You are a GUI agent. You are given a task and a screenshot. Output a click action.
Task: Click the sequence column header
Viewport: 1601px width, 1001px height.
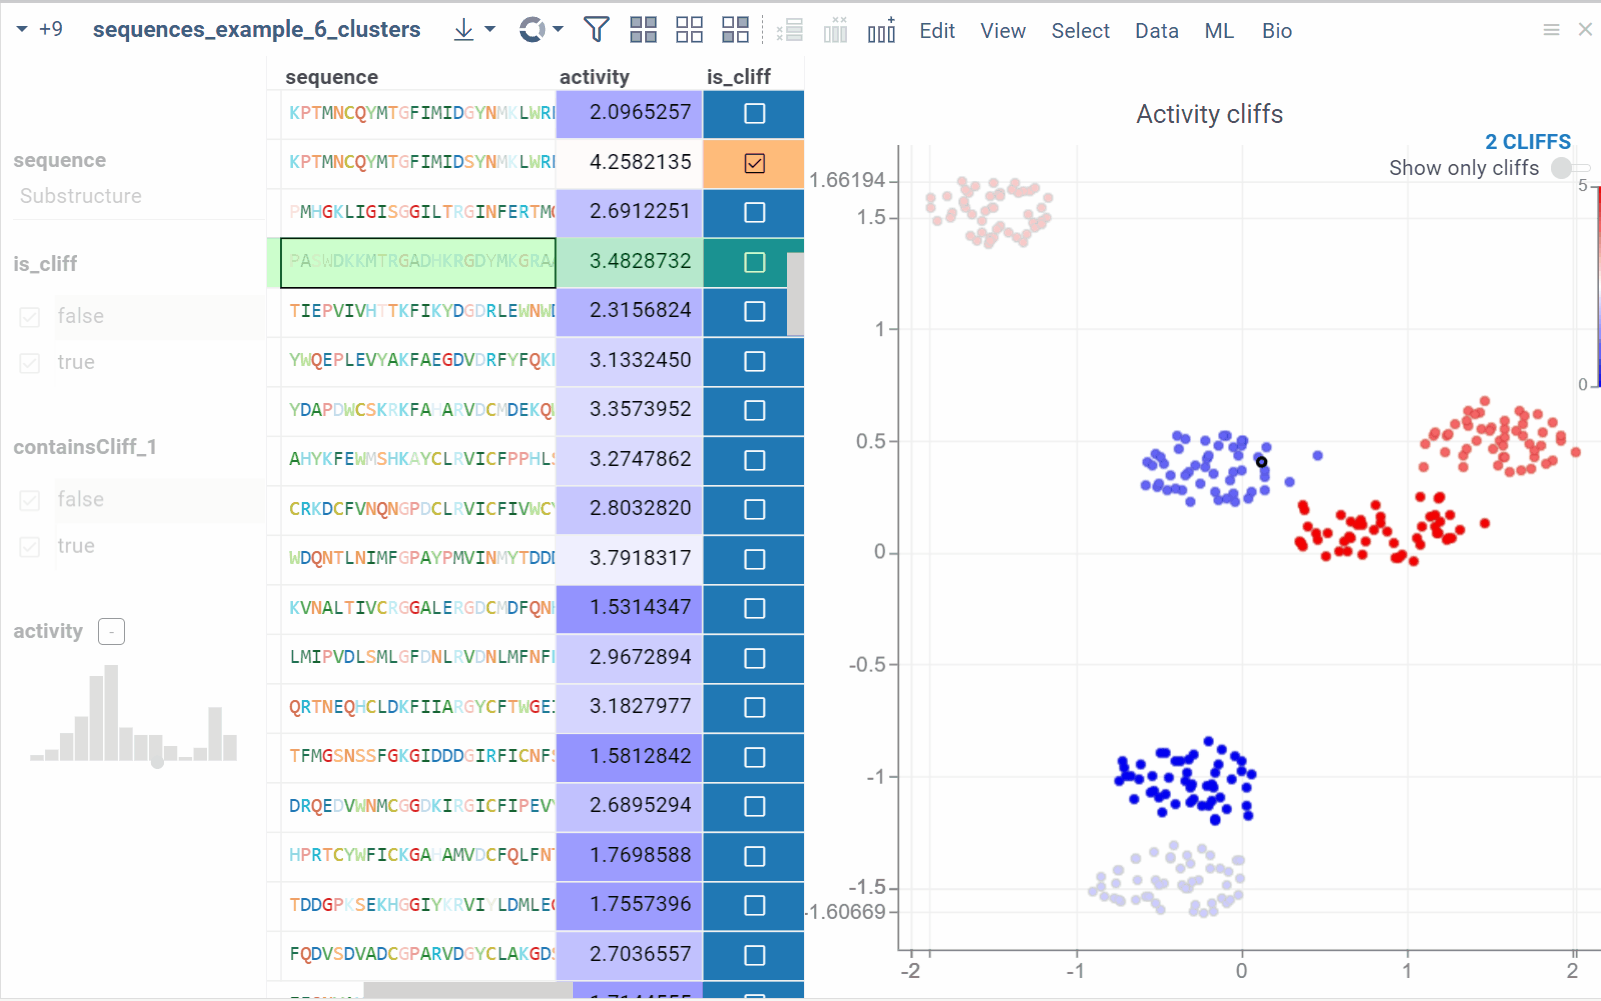click(x=332, y=77)
